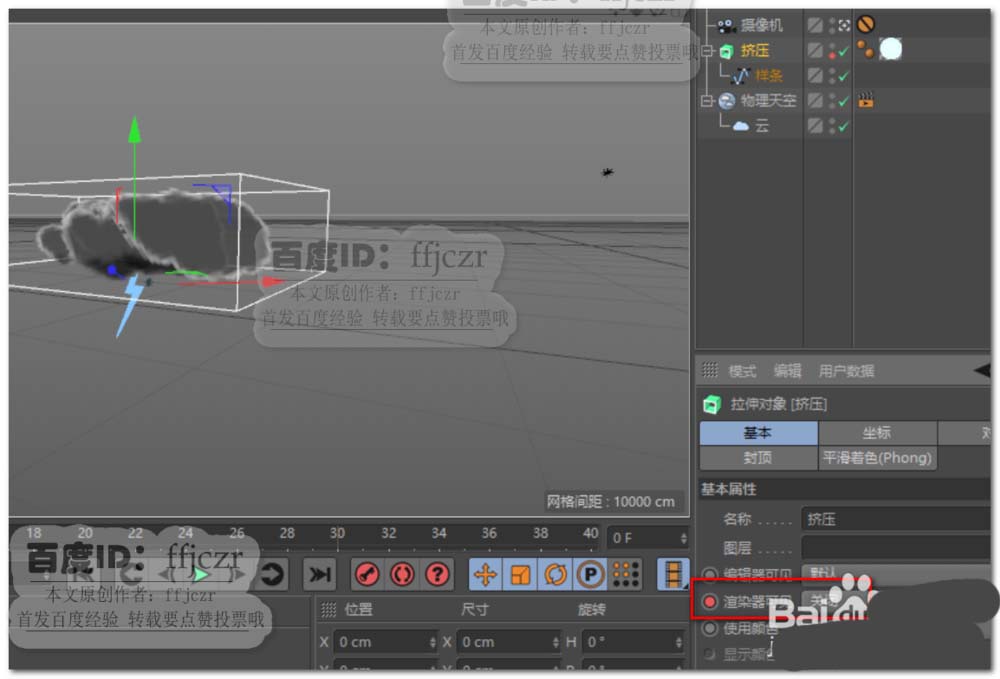
Task: Click the grip icon in attribute manager menu
Action: [710, 370]
